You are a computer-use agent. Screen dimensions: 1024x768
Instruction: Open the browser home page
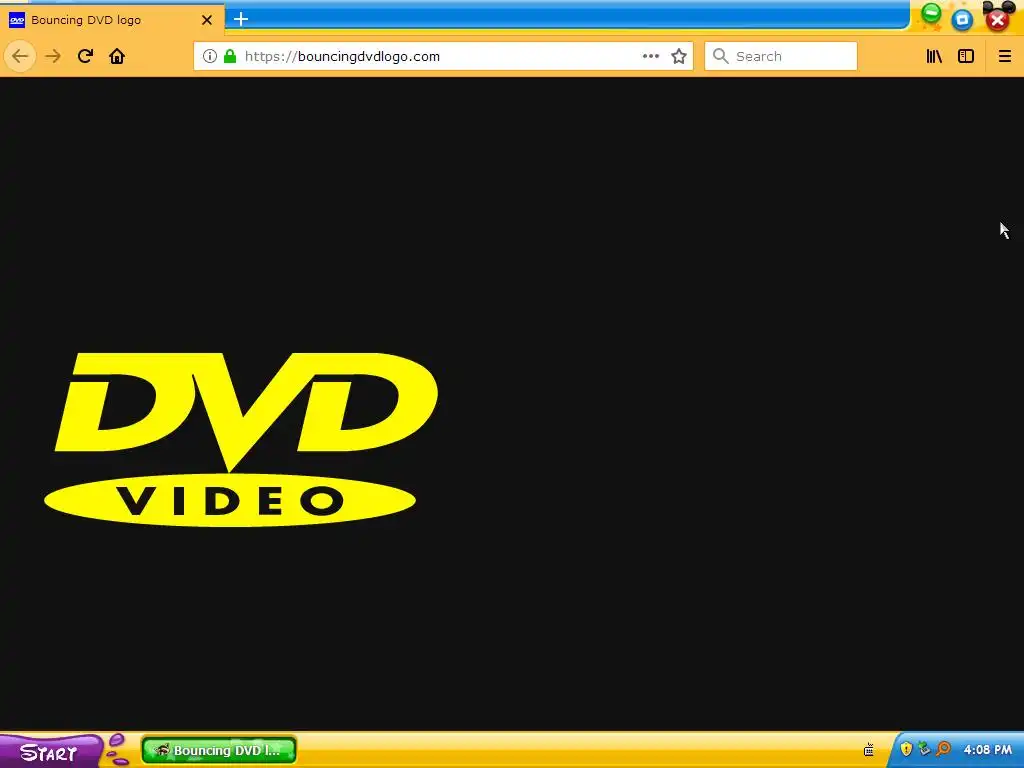point(117,56)
